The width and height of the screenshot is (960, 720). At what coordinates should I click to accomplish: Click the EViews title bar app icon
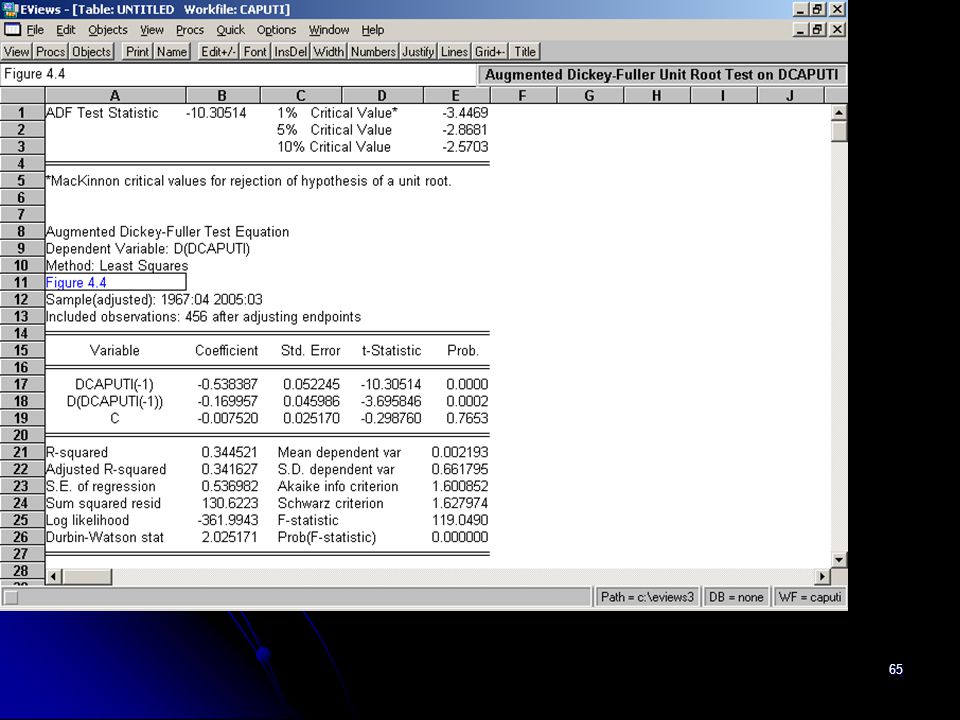click(x=10, y=9)
